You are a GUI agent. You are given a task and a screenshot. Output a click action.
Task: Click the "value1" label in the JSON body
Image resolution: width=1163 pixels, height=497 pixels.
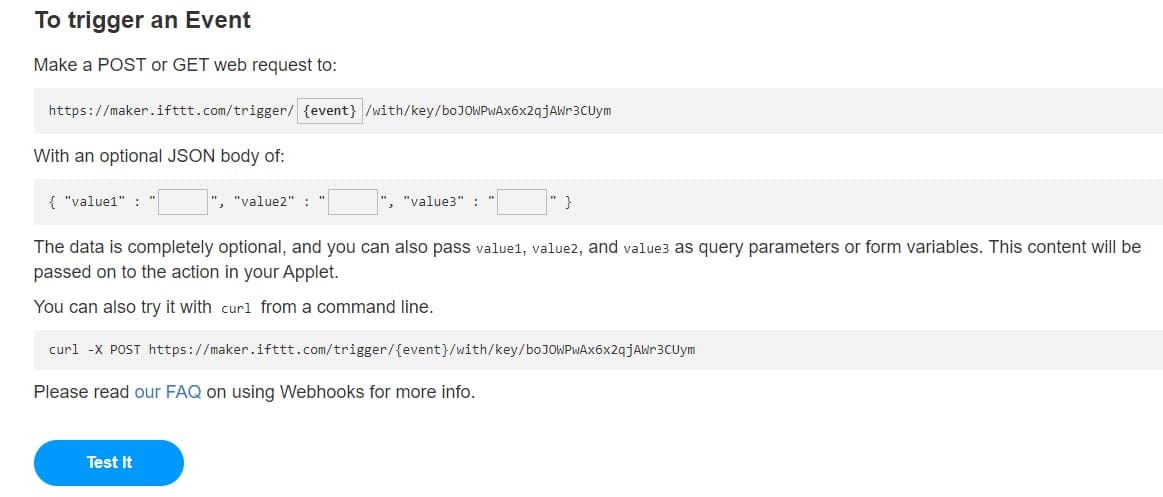click(94, 202)
